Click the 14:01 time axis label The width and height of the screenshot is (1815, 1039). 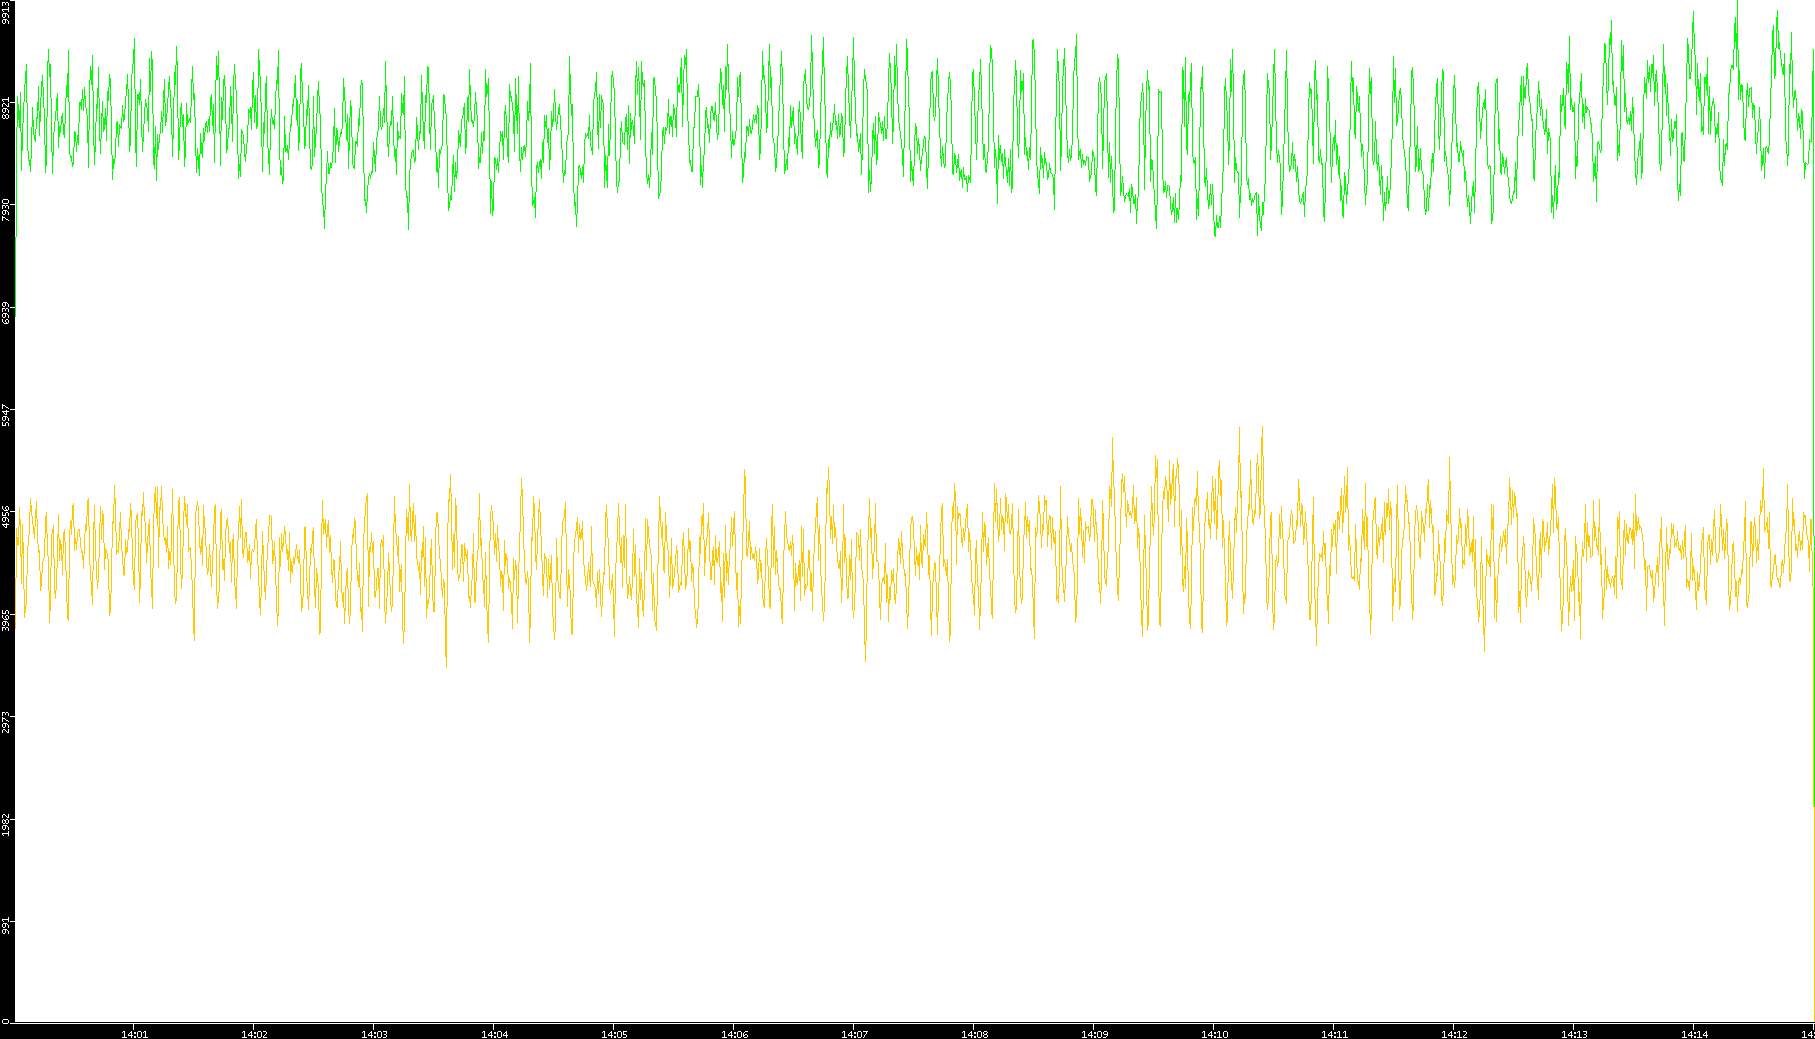click(x=134, y=1034)
